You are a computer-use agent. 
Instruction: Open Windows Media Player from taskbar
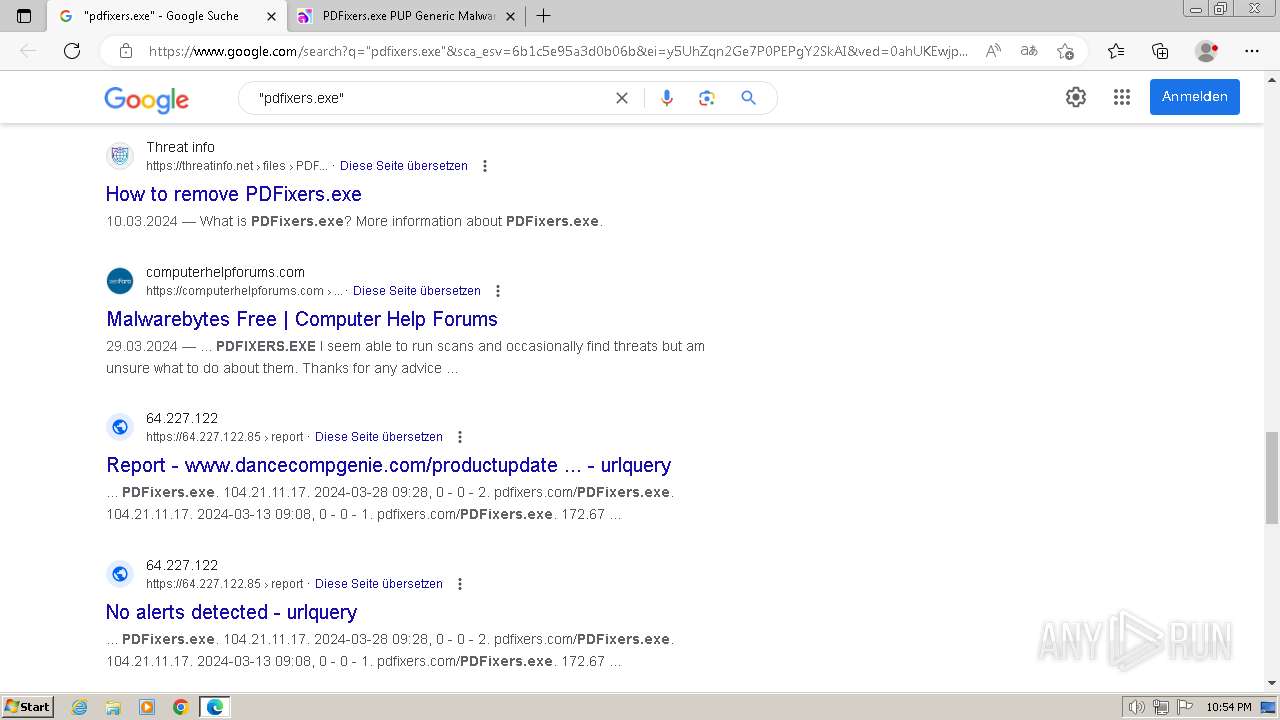pos(147,707)
